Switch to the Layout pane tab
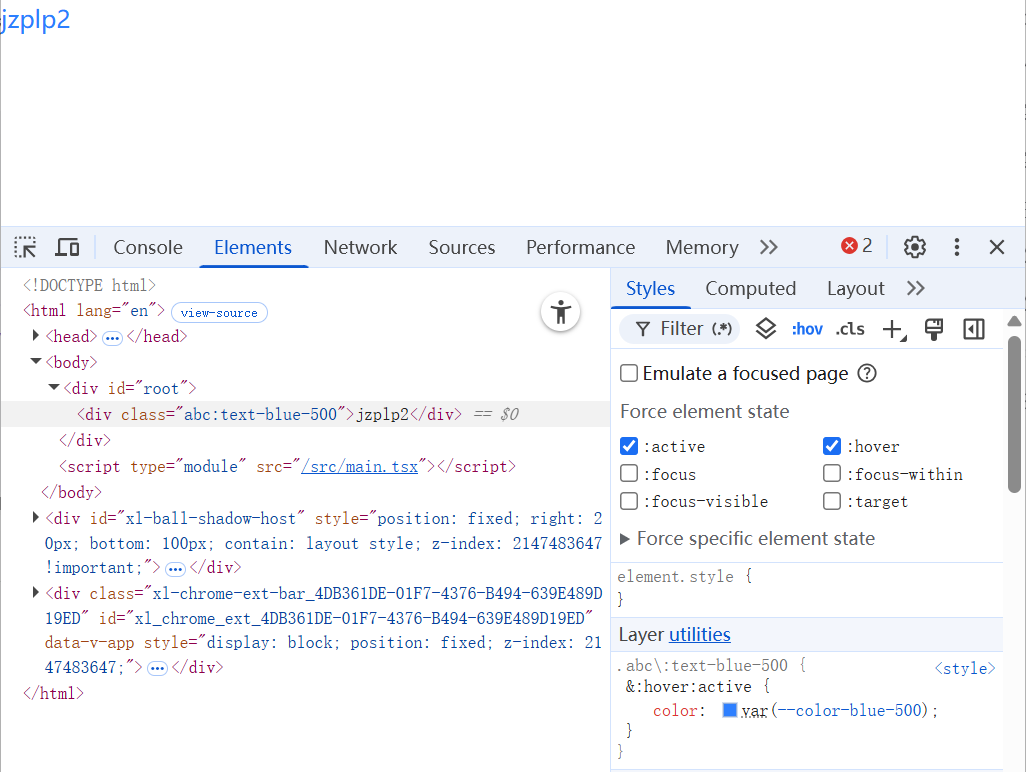The height and width of the screenshot is (772, 1026). [856, 289]
